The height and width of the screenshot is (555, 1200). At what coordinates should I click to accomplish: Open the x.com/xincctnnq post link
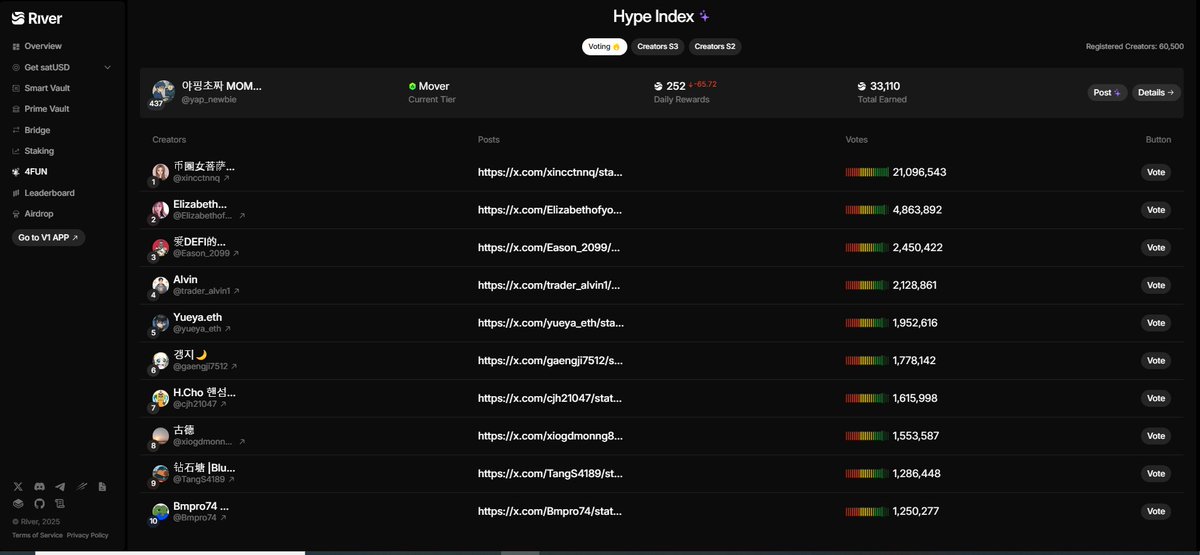click(x=550, y=172)
